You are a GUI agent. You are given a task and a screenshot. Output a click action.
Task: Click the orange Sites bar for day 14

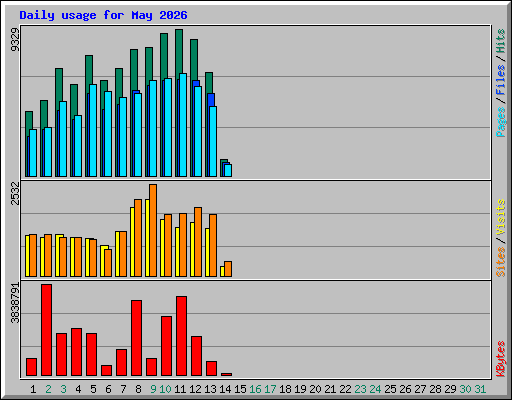tap(228, 269)
